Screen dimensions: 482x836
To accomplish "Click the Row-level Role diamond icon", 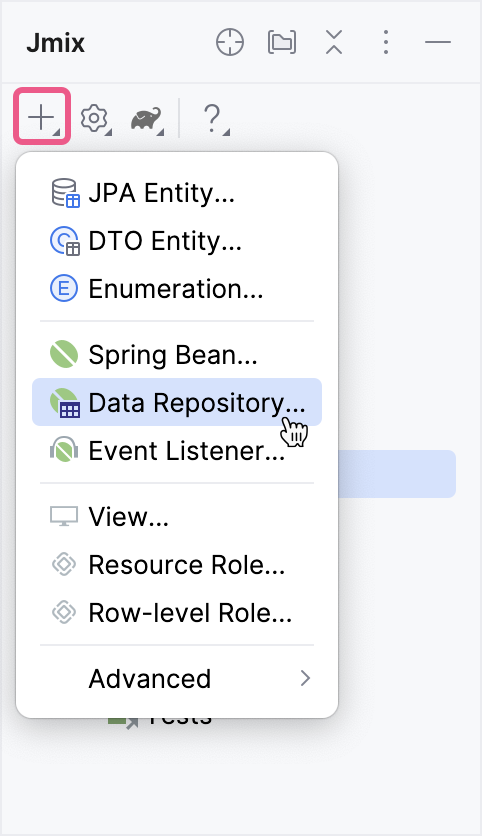I will click(64, 613).
